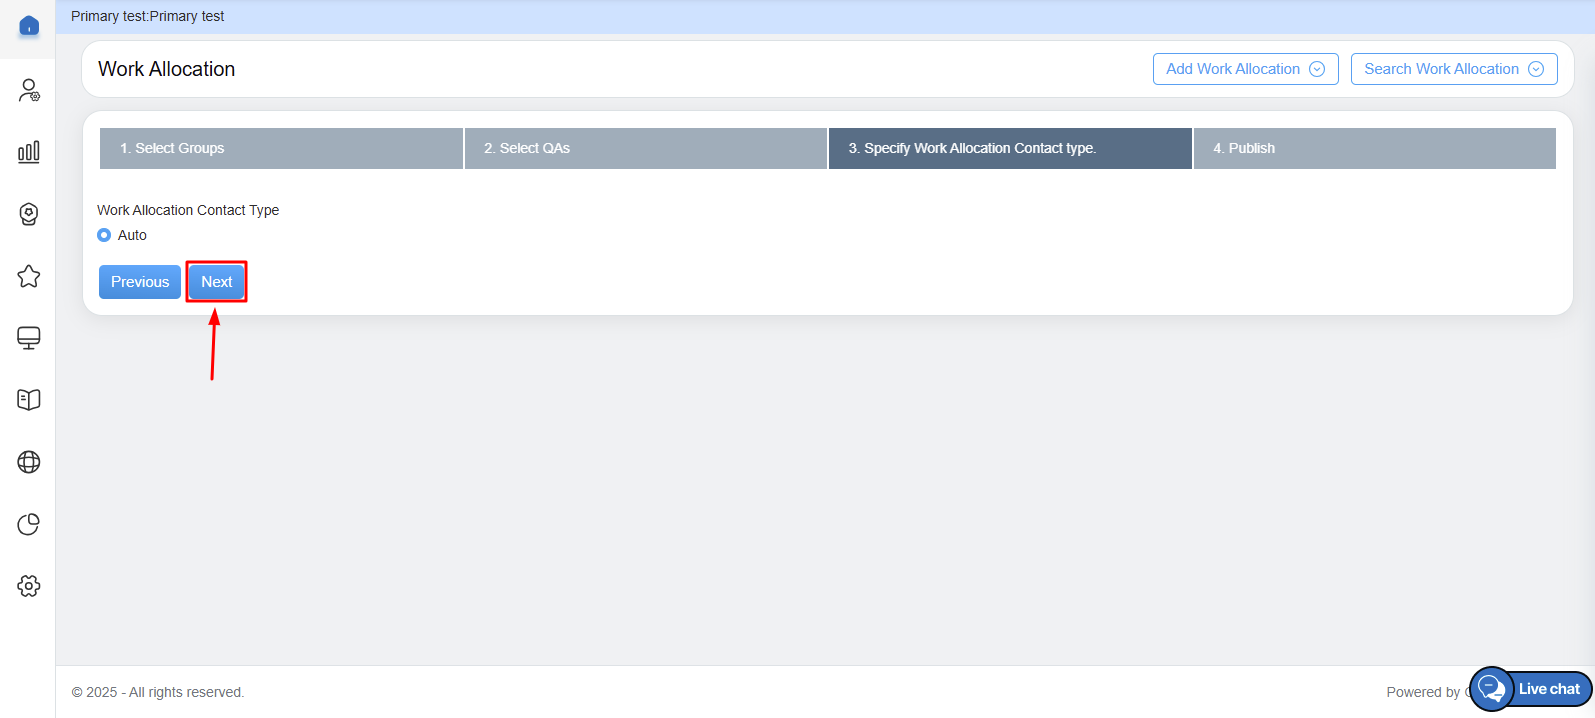This screenshot has height=718, width=1595.
Task: Go to the 1. Select Groups step
Action: tap(281, 148)
